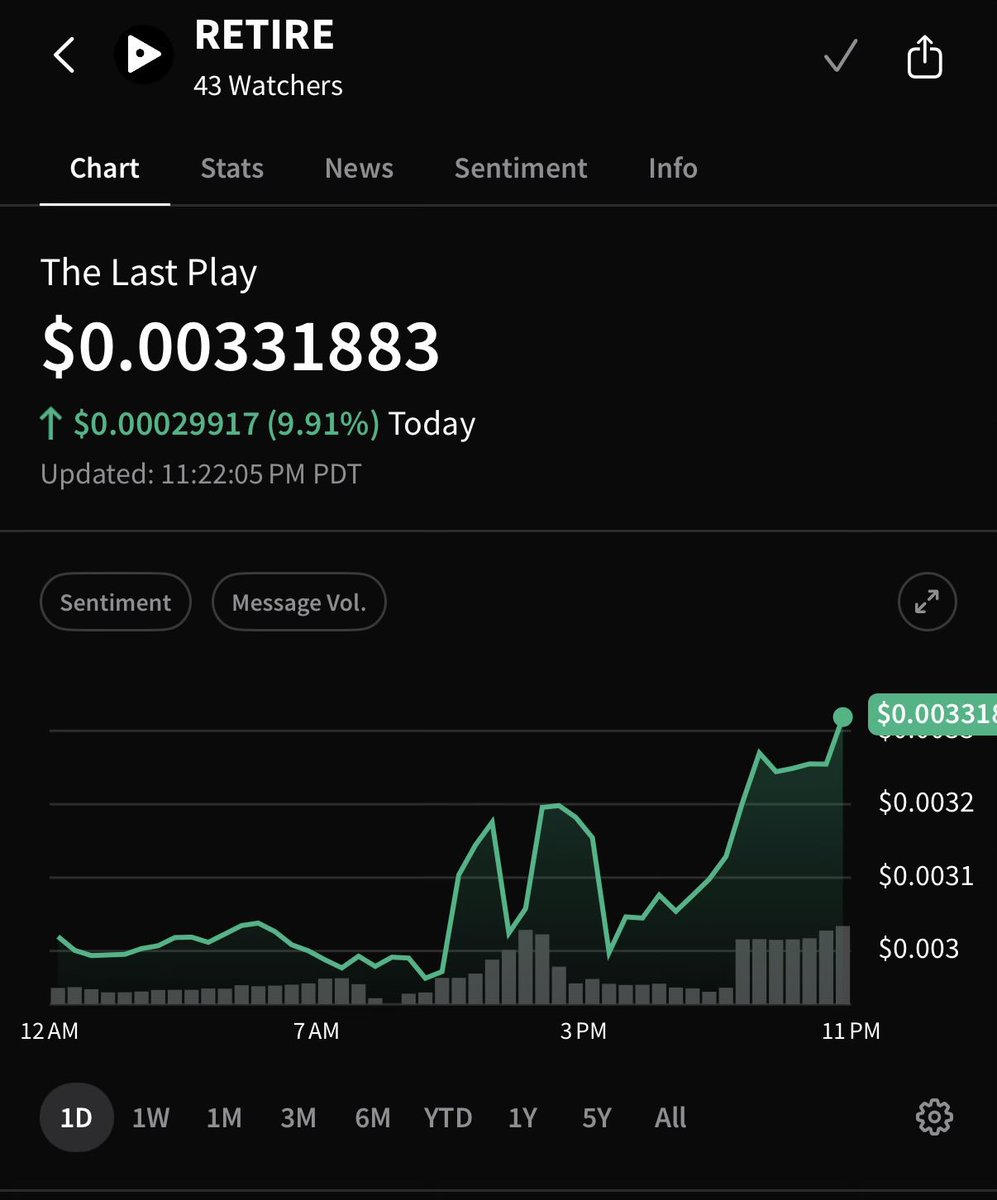The image size is (997, 1200).
Task: Tap the back arrow icon
Action: click(x=64, y=56)
